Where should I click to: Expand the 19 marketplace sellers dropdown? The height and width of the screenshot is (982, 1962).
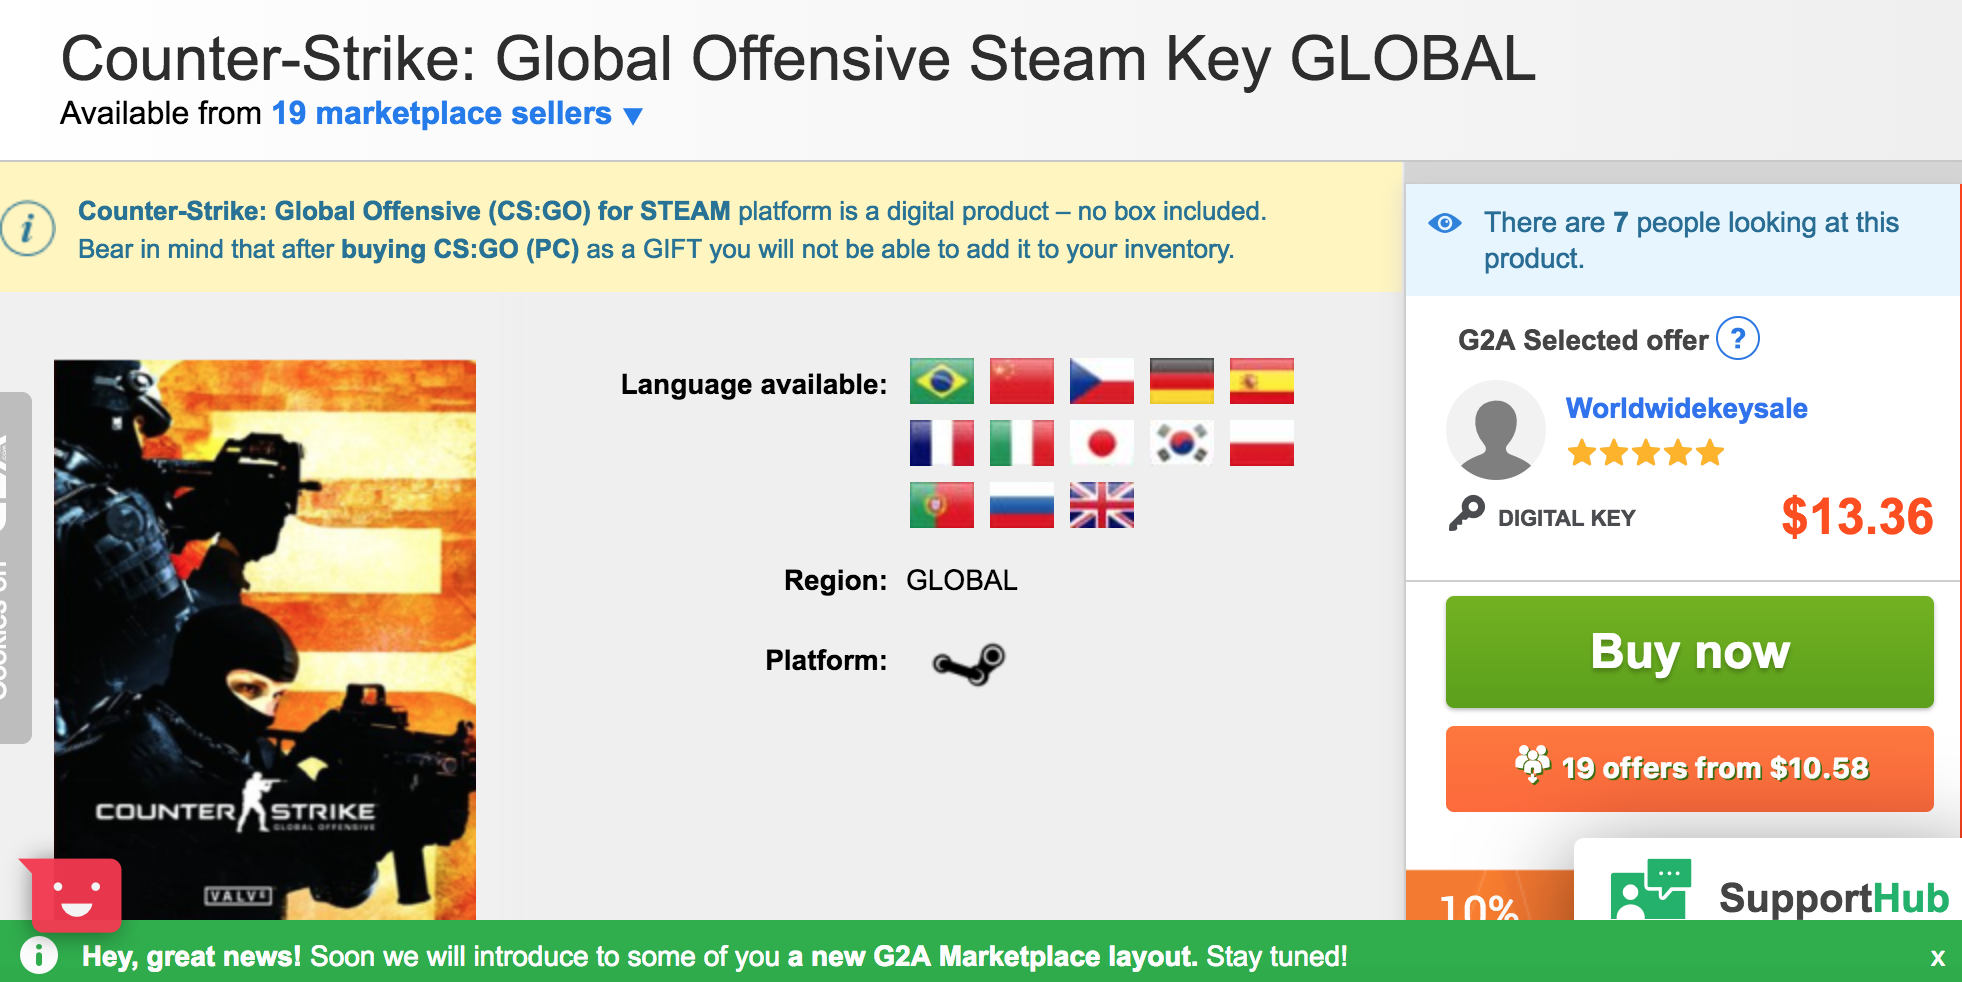pos(457,114)
